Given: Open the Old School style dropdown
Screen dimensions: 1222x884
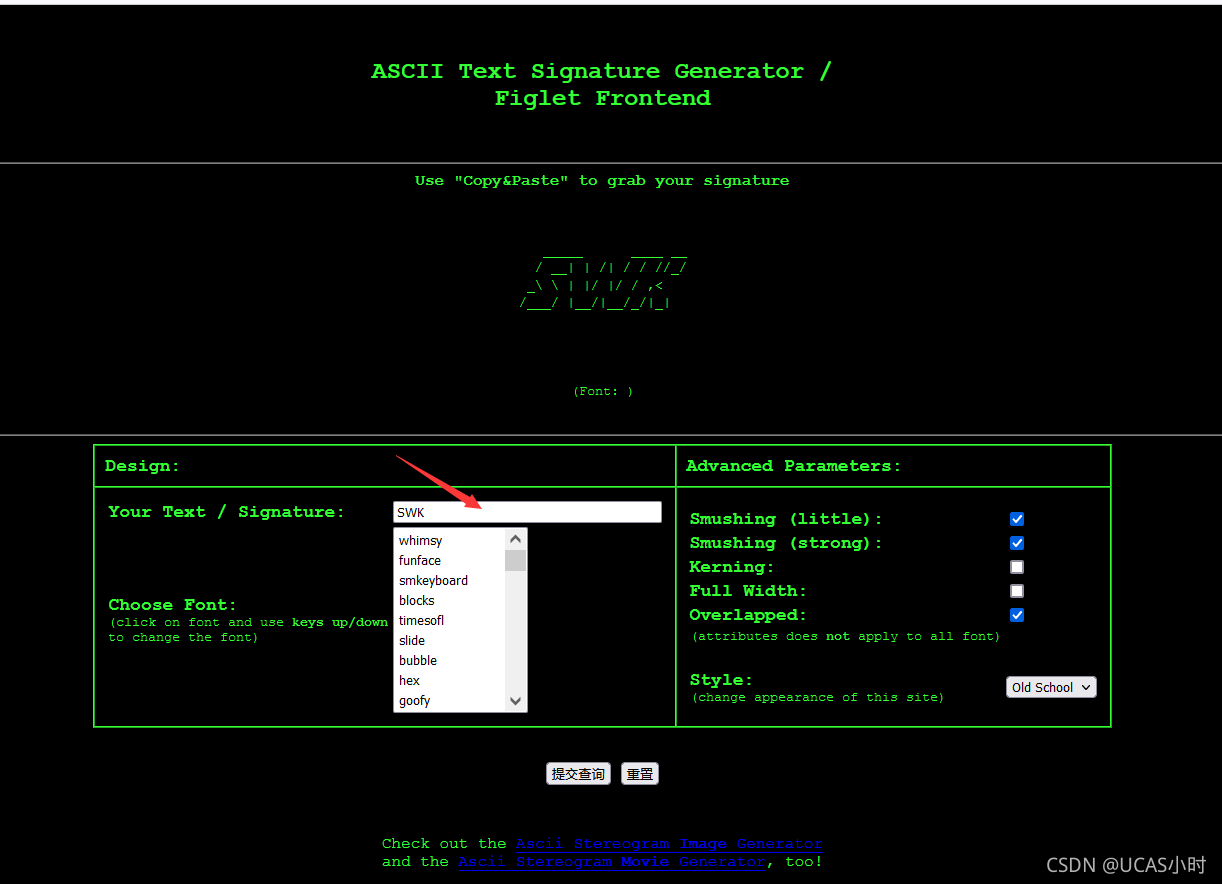Looking at the screenshot, I should tap(1051, 687).
